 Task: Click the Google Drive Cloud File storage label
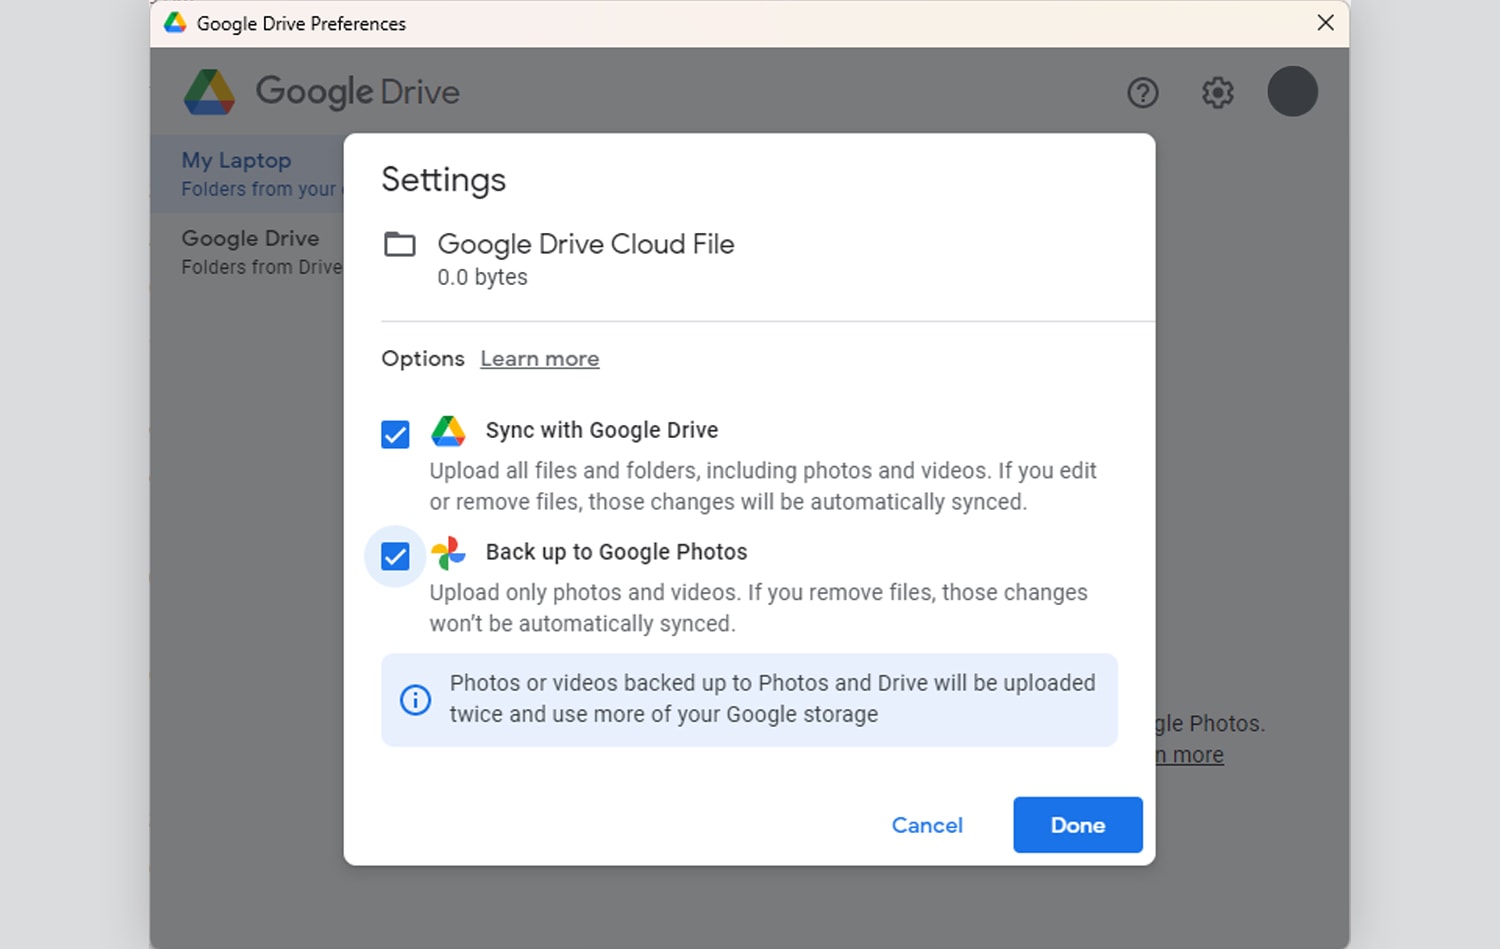click(x=482, y=277)
